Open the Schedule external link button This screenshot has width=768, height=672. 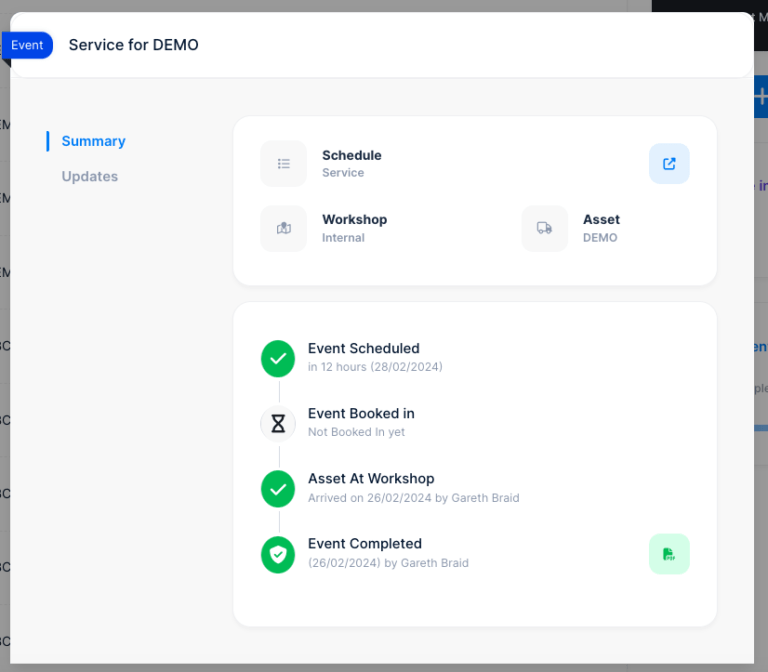[x=669, y=164]
